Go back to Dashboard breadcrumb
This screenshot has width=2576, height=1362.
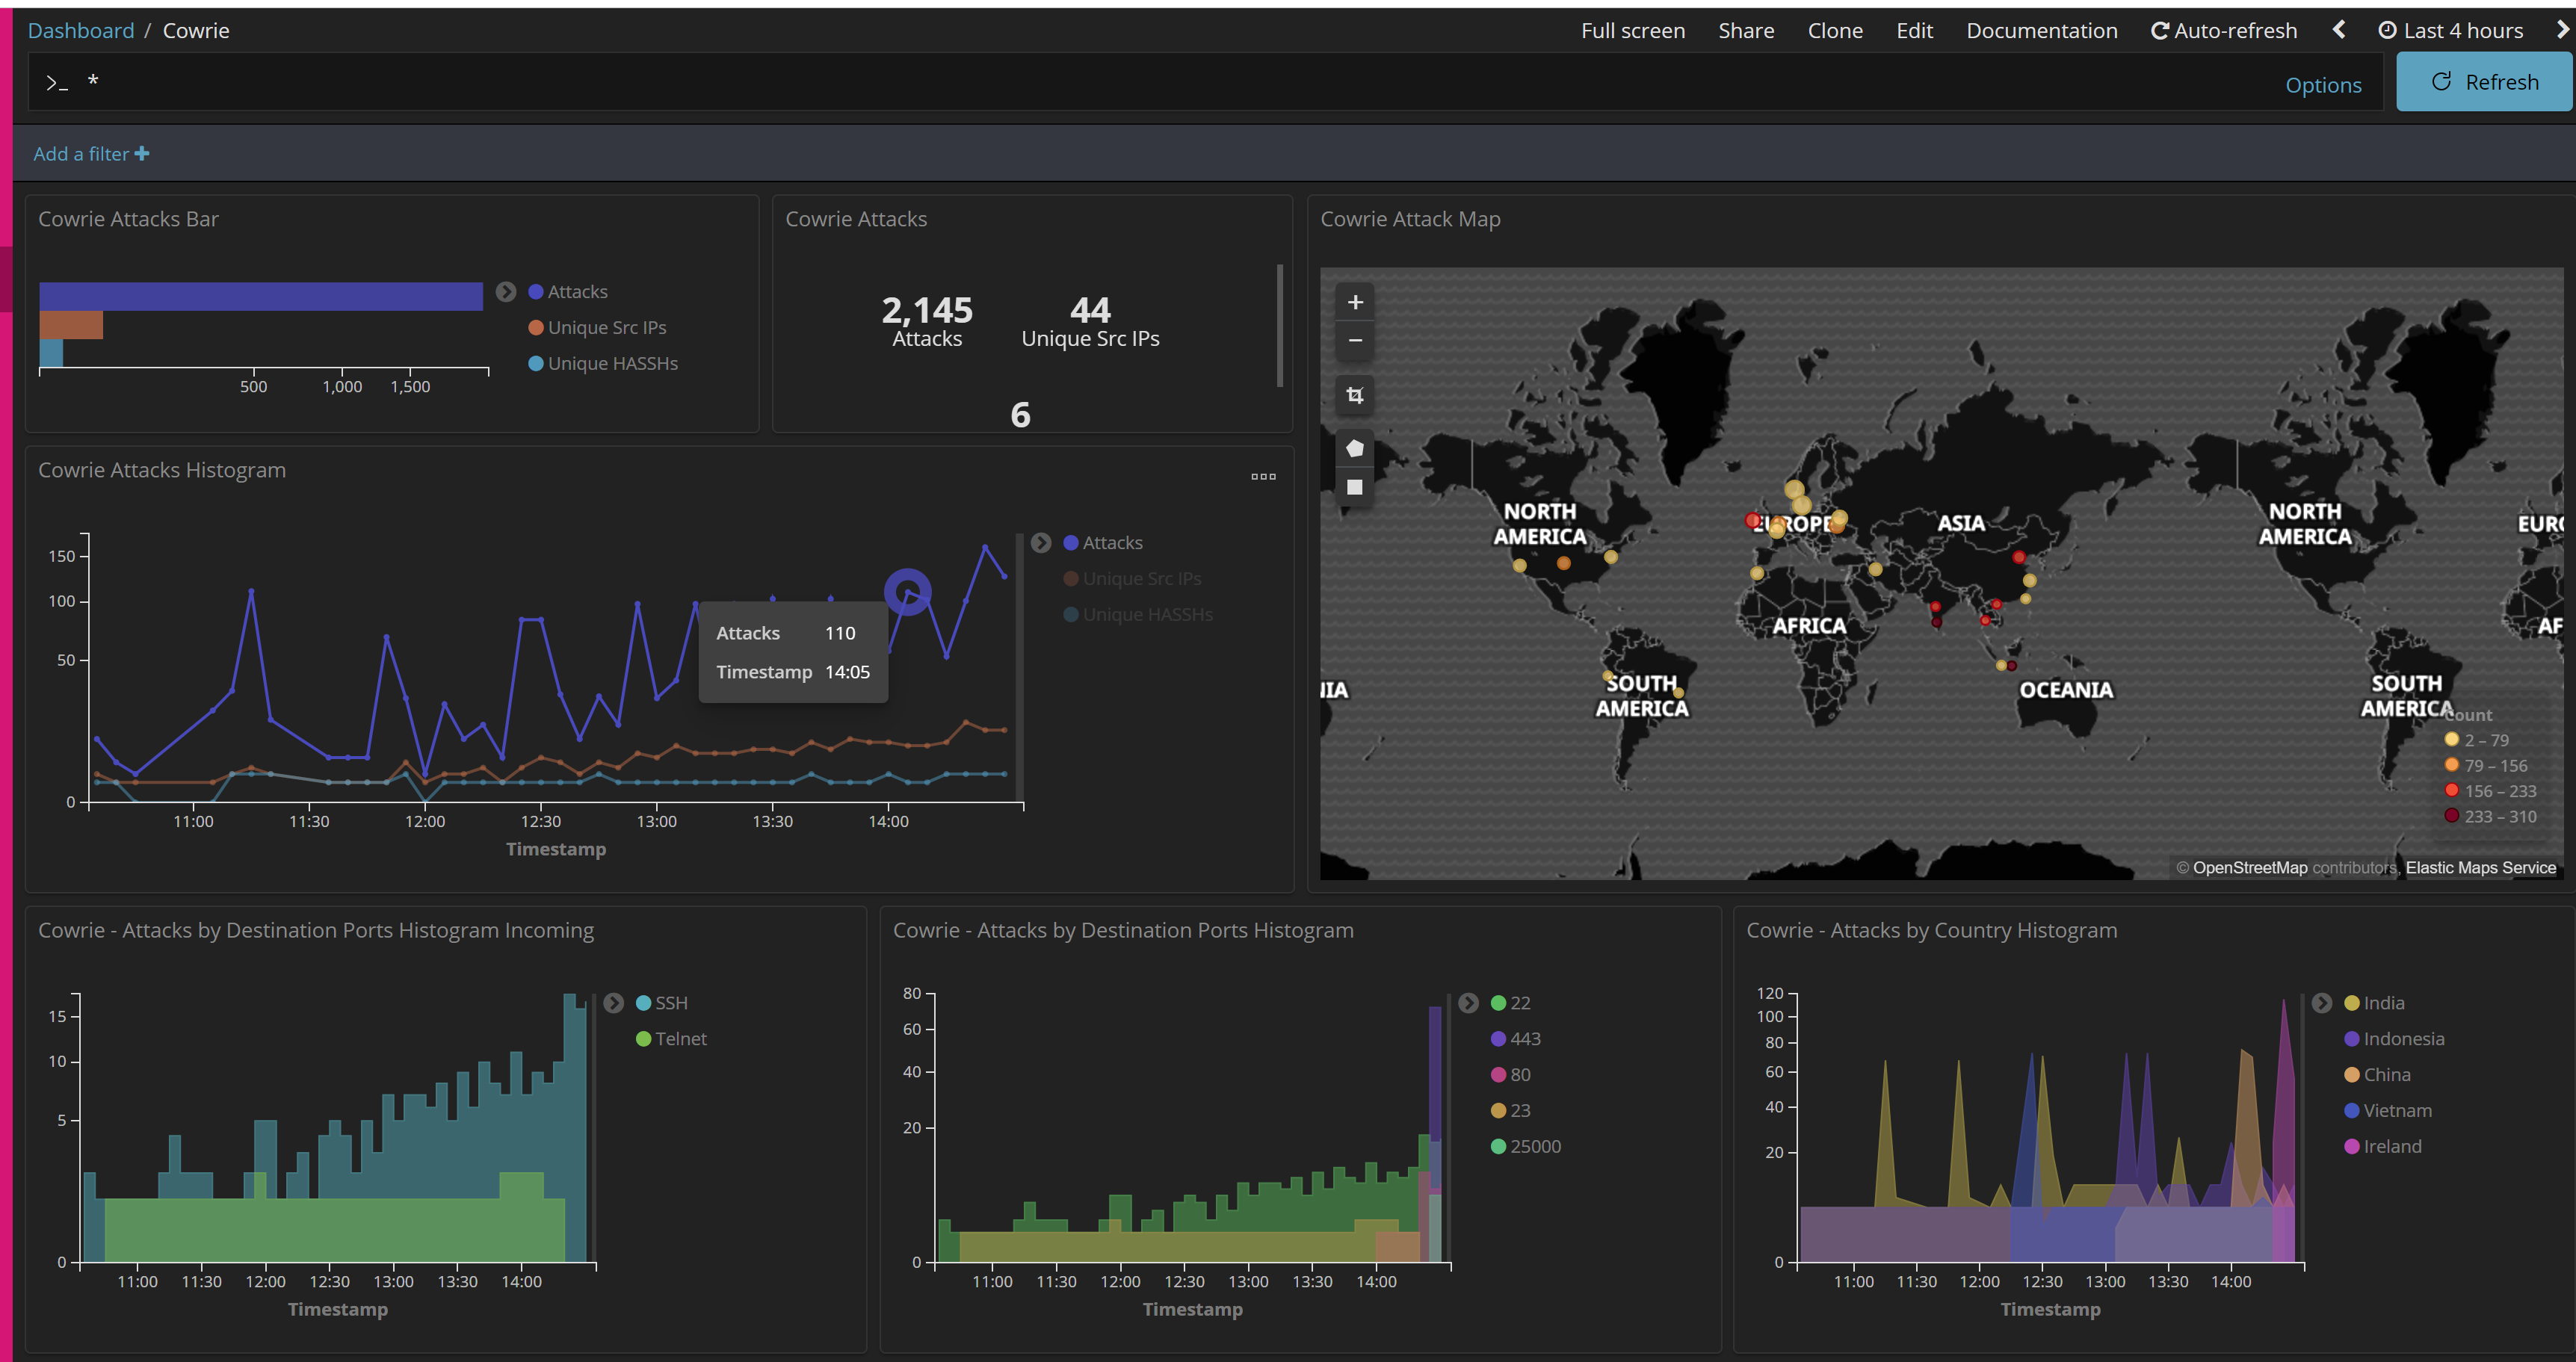point(81,31)
